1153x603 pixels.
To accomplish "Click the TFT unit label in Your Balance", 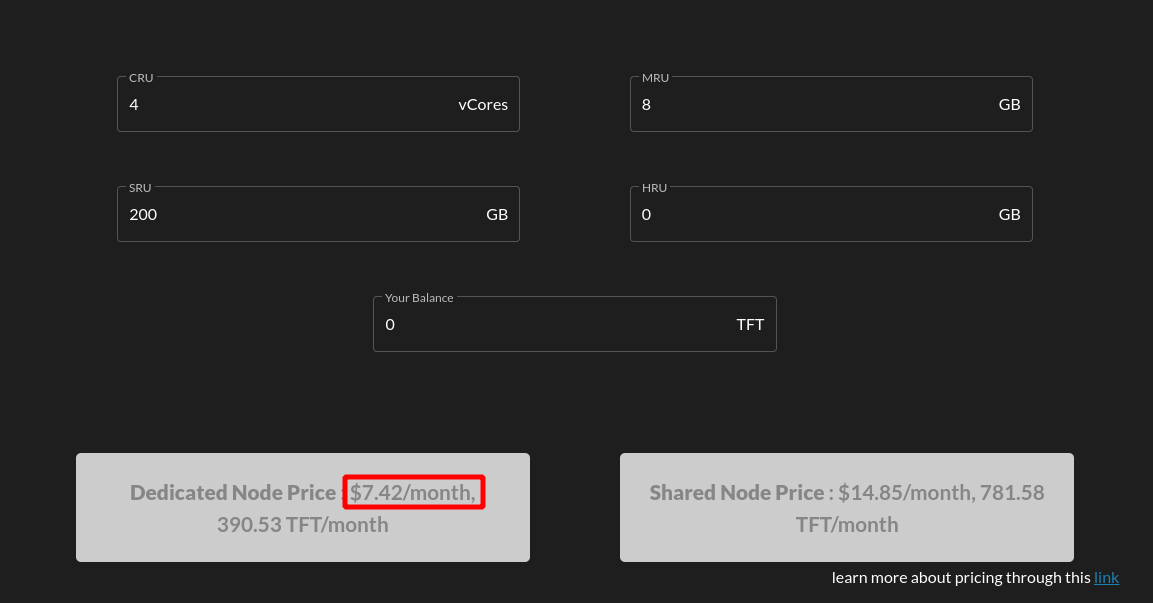I will 750,324.
